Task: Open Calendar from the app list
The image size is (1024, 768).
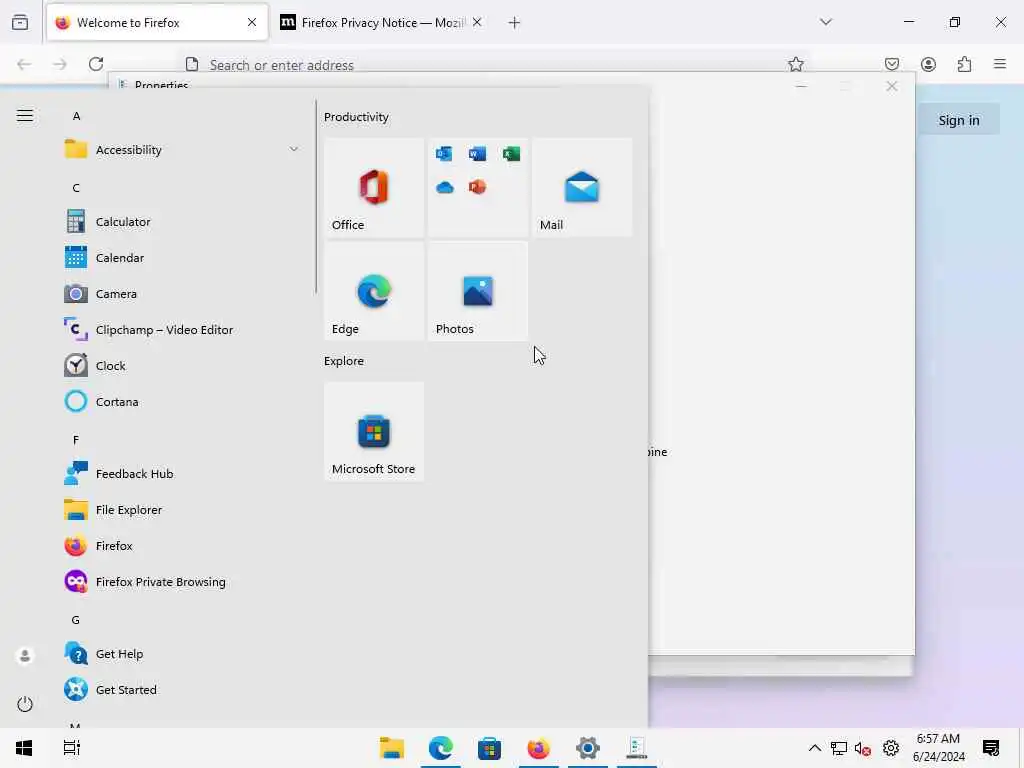Action: [183, 258]
